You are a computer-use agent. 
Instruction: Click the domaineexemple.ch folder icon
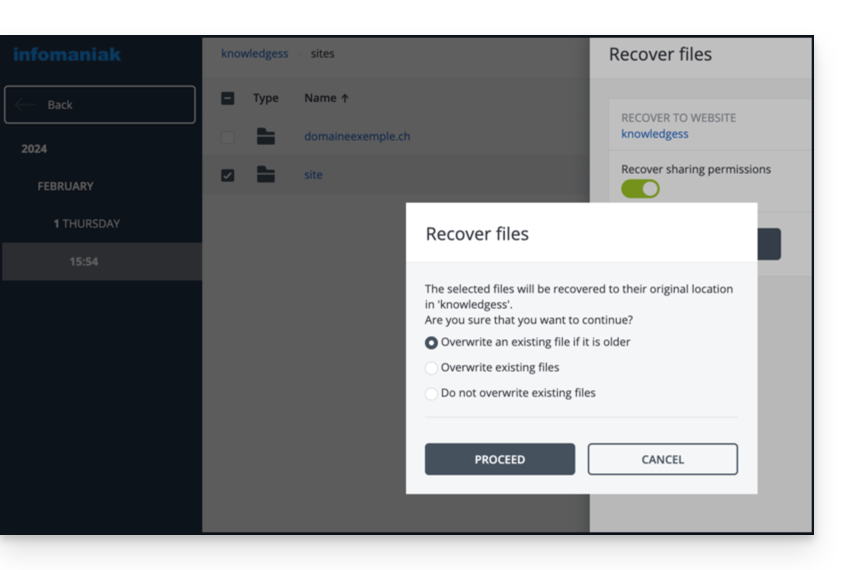point(266,137)
